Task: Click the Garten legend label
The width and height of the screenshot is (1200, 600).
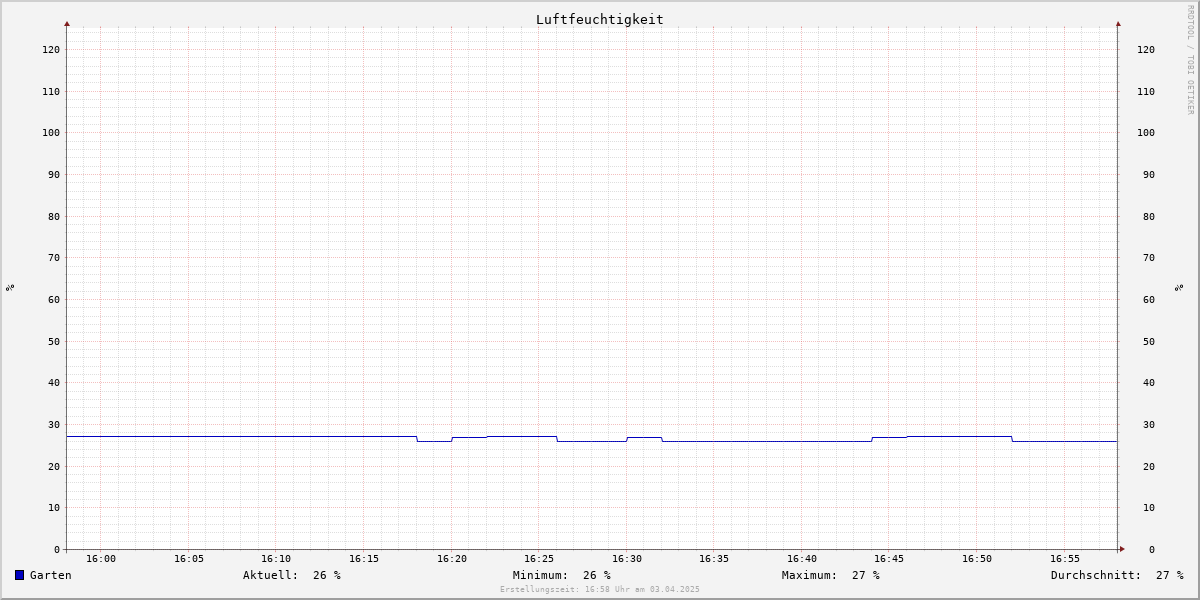Action: (x=51, y=575)
